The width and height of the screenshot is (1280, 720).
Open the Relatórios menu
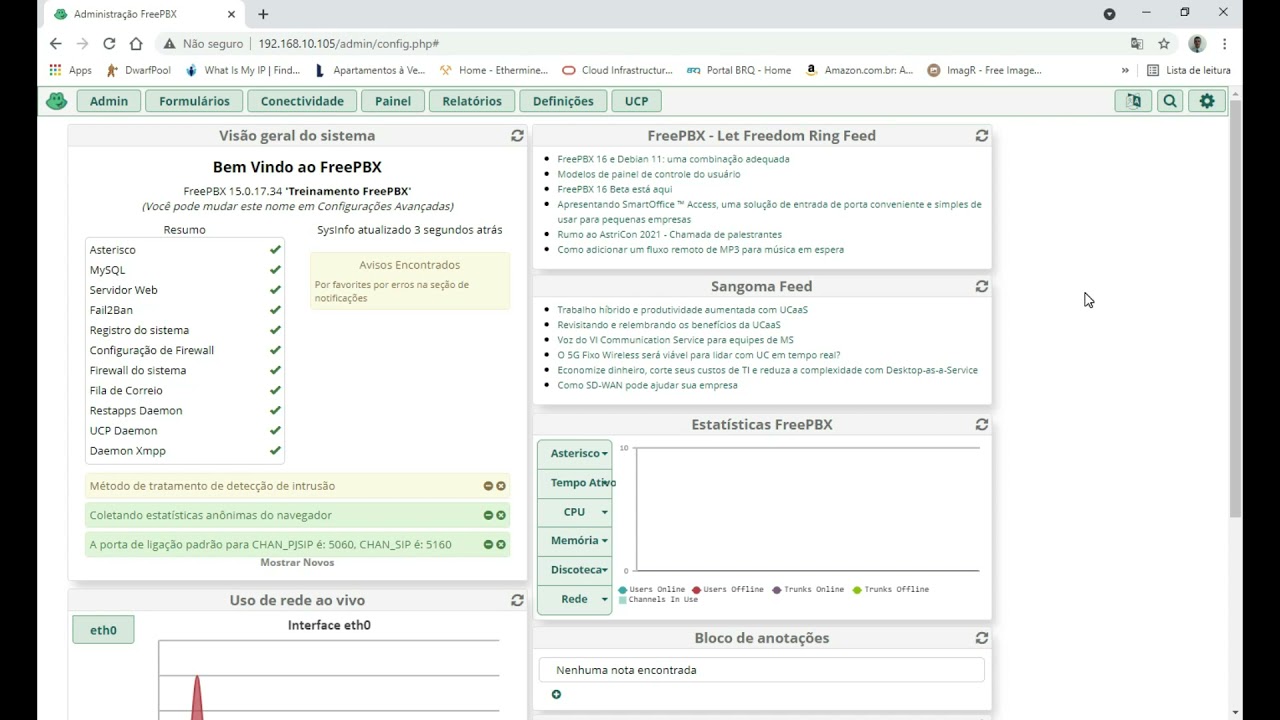(x=472, y=101)
